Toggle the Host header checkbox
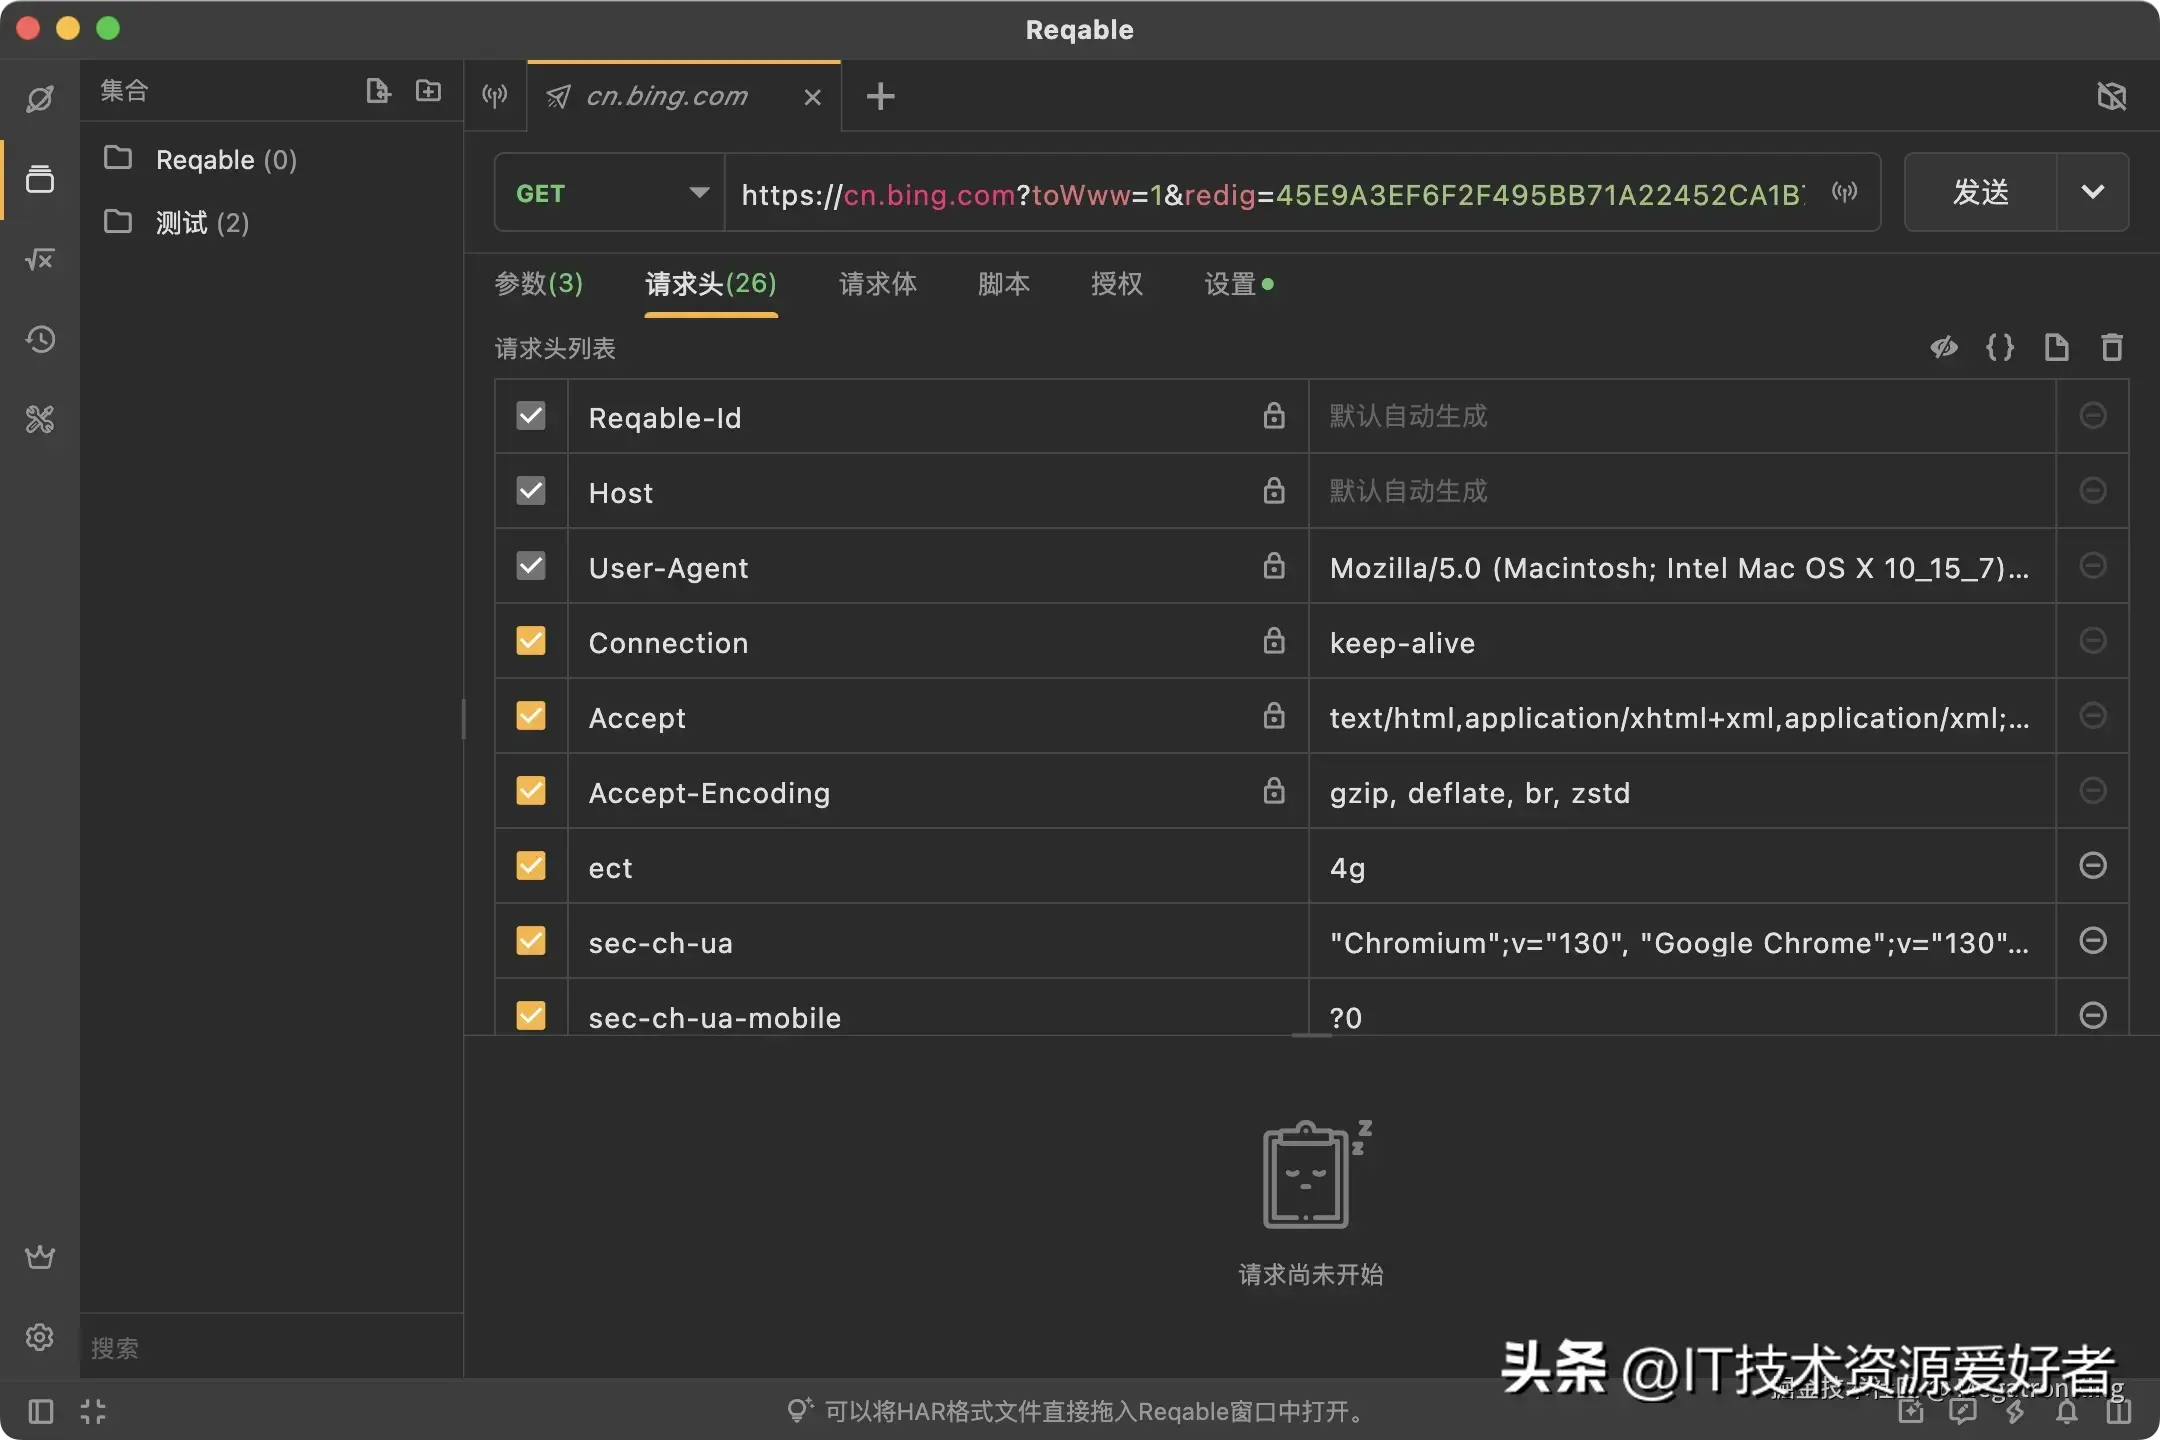The image size is (2160, 1440). 531,491
